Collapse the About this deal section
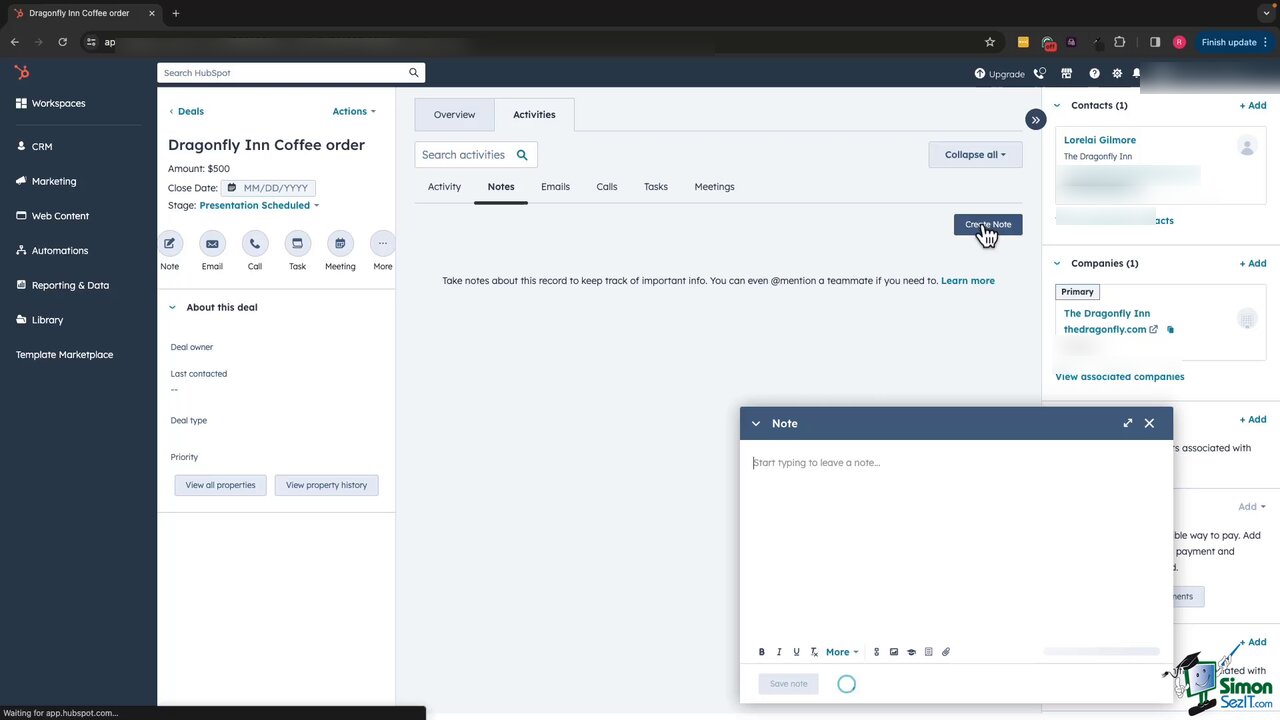The width and height of the screenshot is (1280, 720). (172, 308)
